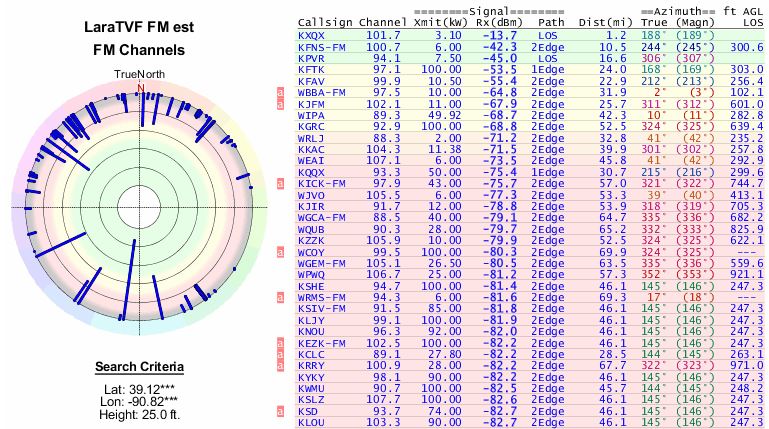Click the red icon next to WCOY

[x=281, y=252]
